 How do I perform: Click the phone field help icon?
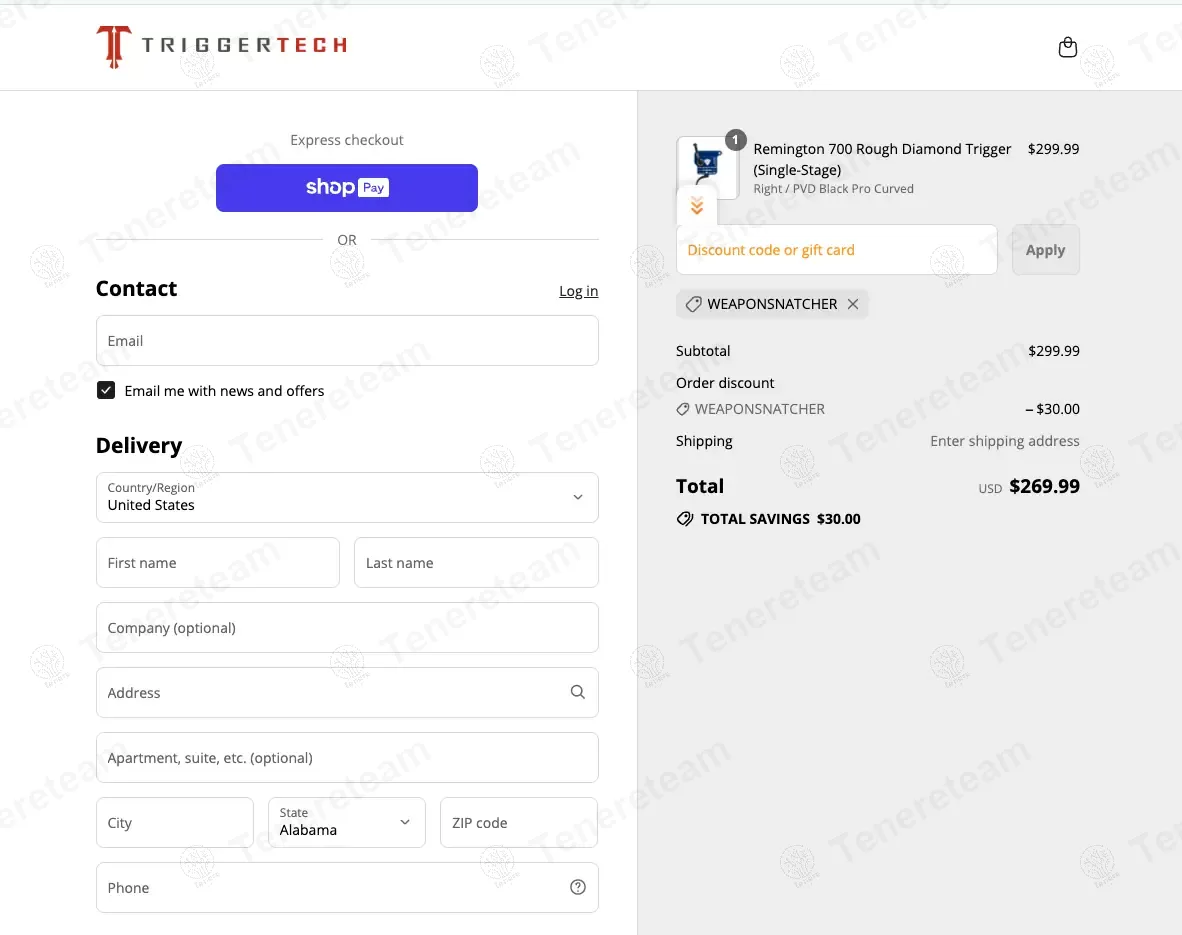[577, 887]
